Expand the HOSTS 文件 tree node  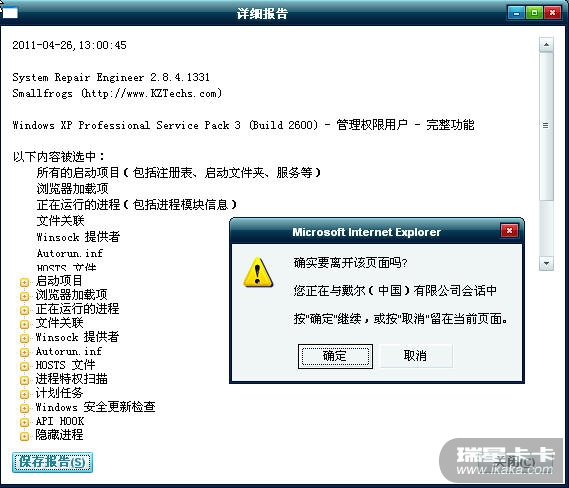(x=24, y=366)
